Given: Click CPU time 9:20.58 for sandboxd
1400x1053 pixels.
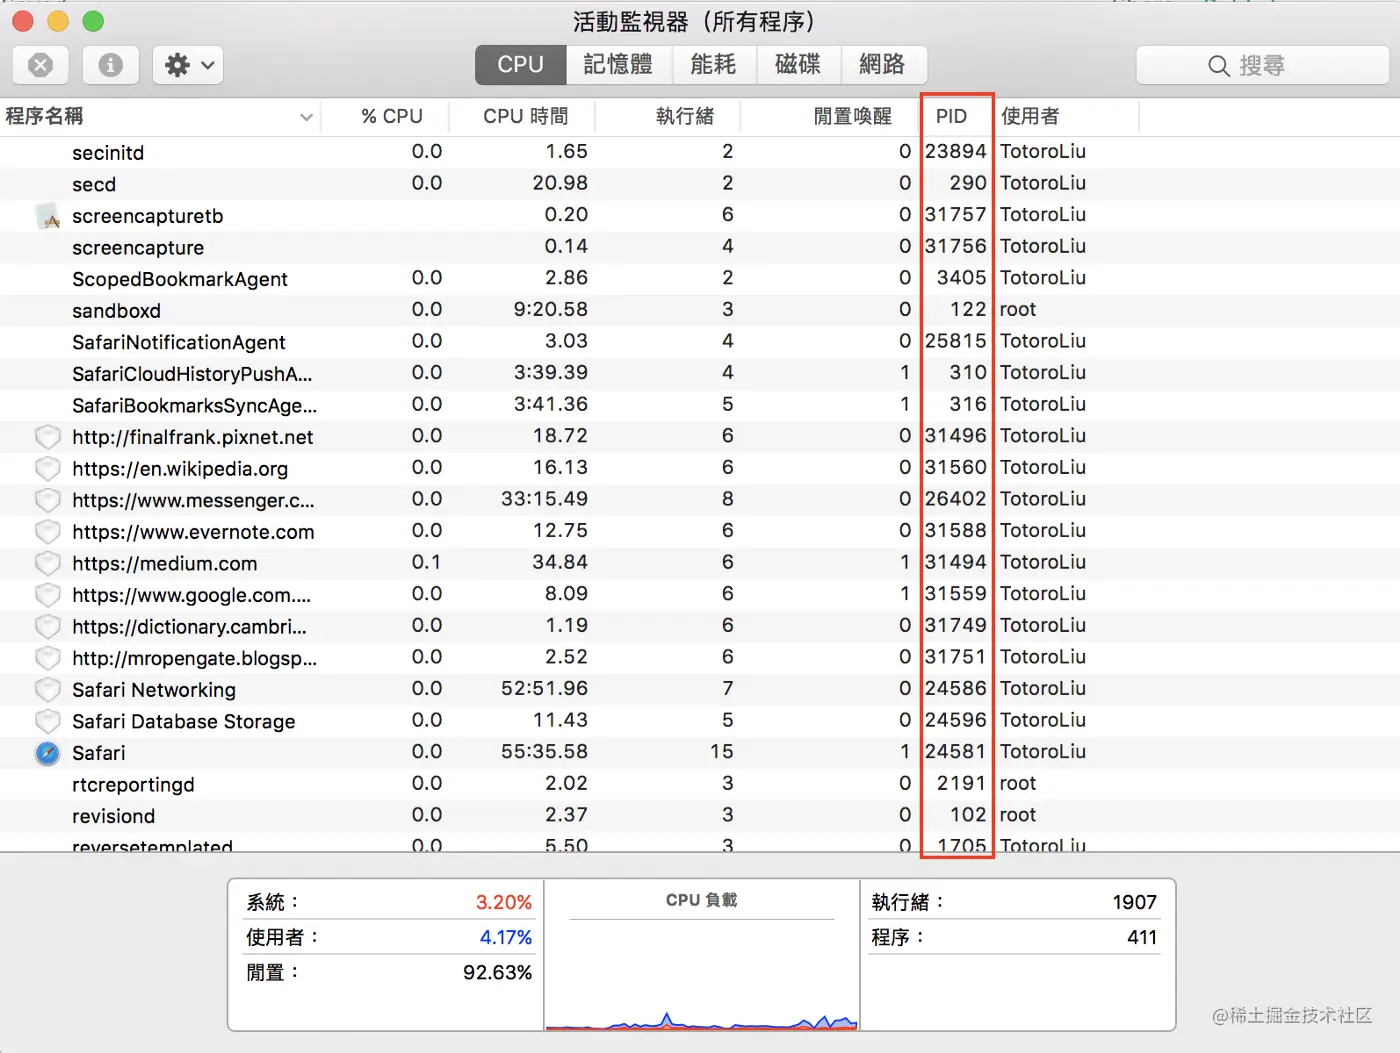Looking at the screenshot, I should [x=551, y=310].
